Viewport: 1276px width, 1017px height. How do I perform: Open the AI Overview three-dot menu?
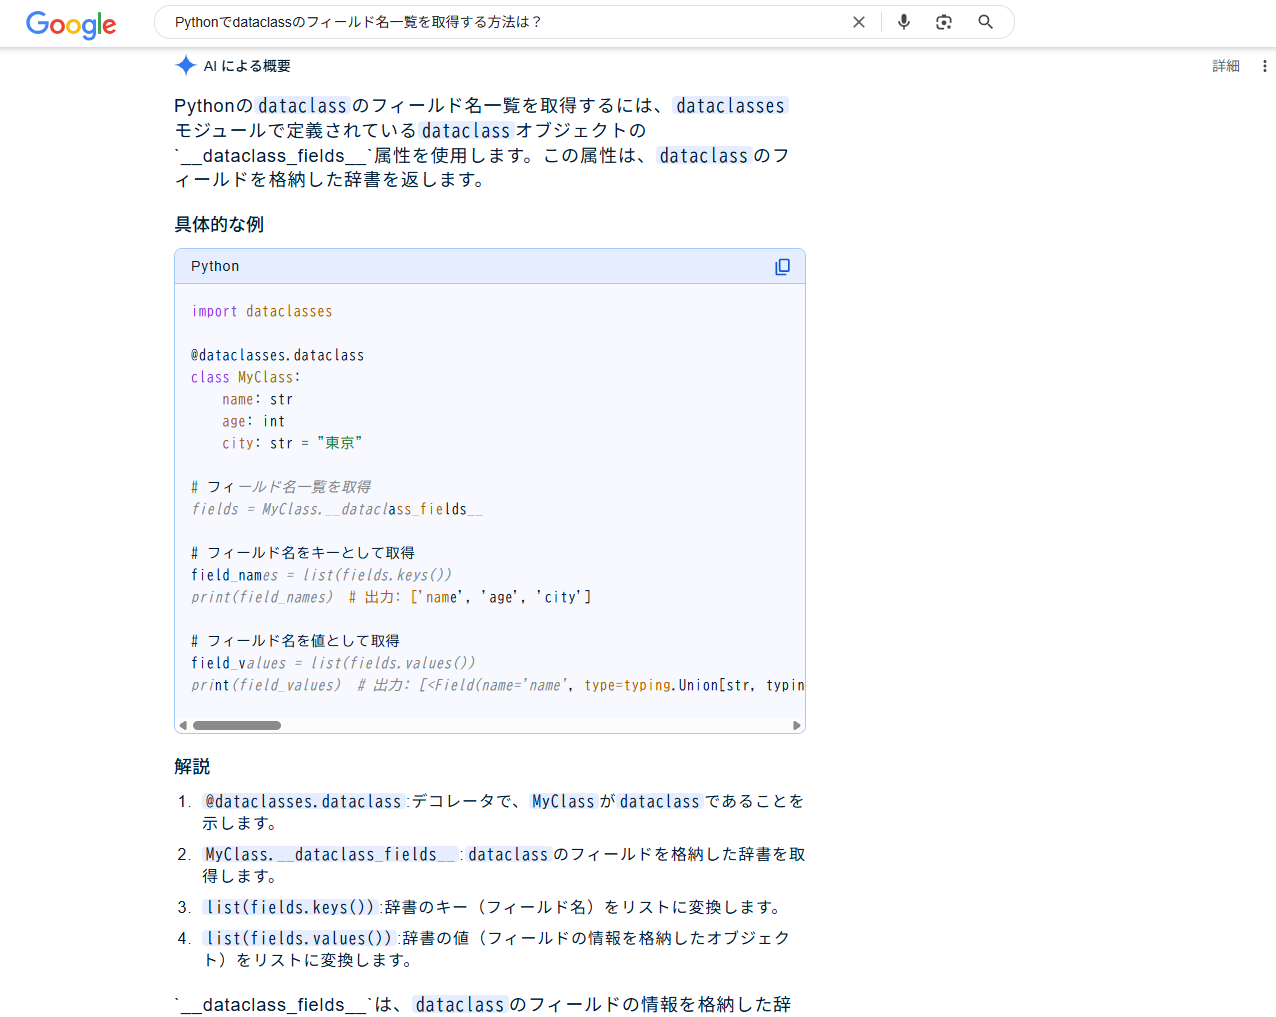1264,65
